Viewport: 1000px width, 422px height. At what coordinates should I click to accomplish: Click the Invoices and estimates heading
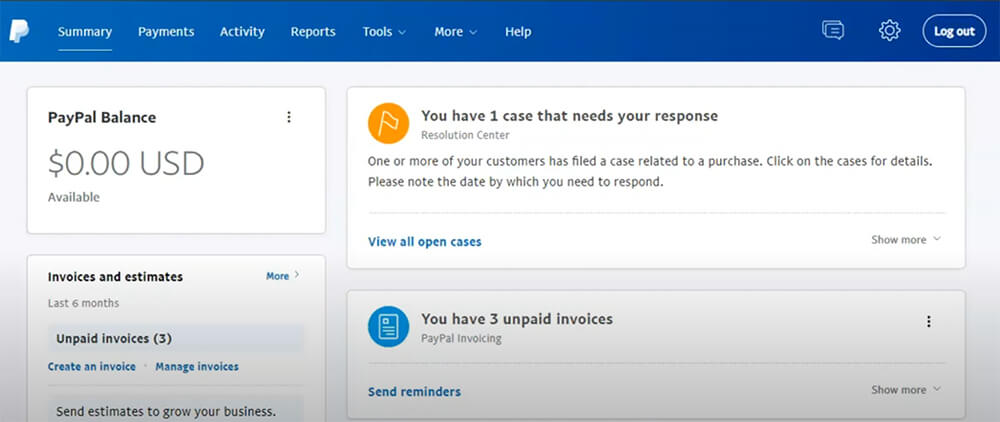[x=115, y=277]
